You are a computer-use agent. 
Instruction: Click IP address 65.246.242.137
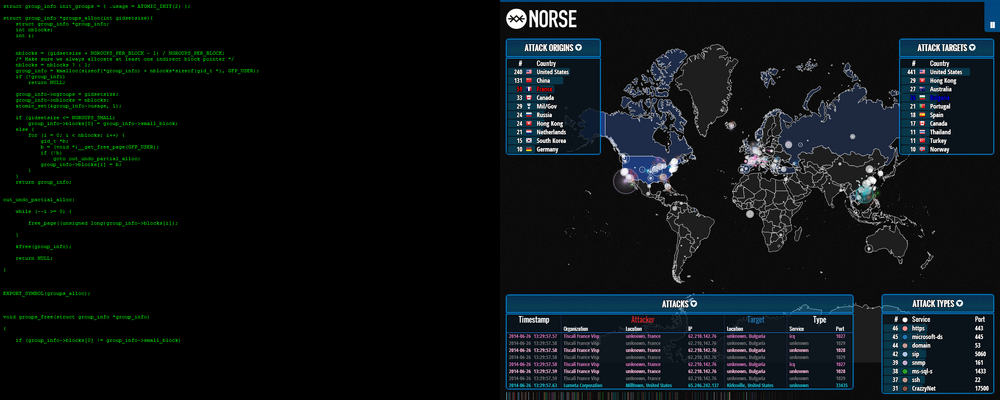click(702, 385)
